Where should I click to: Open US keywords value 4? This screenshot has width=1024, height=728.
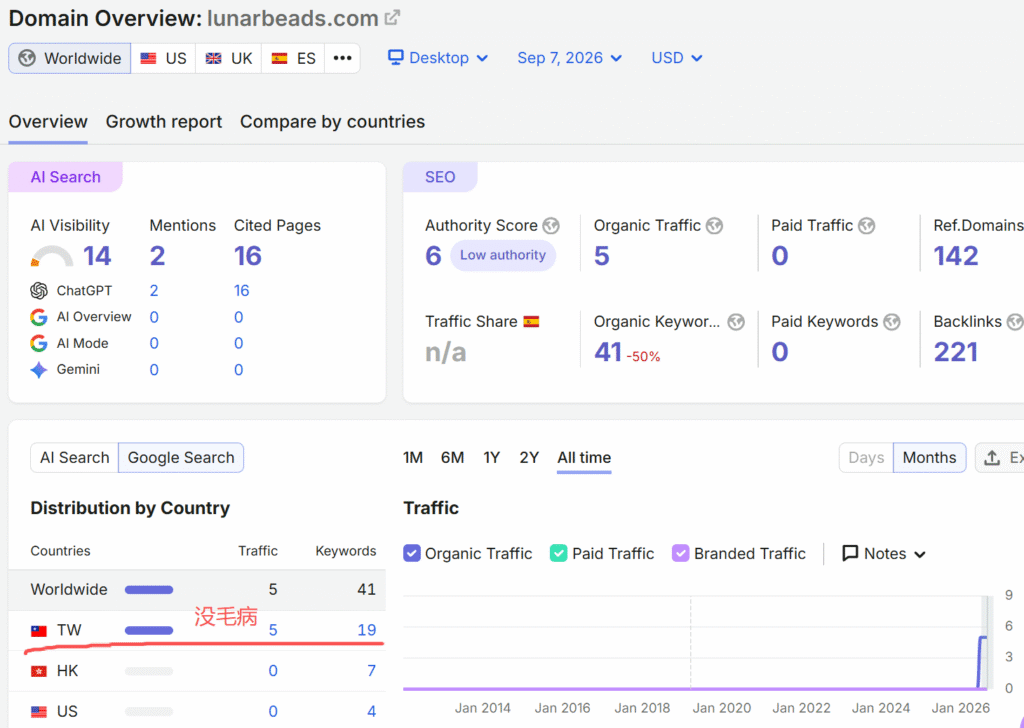coord(371,711)
